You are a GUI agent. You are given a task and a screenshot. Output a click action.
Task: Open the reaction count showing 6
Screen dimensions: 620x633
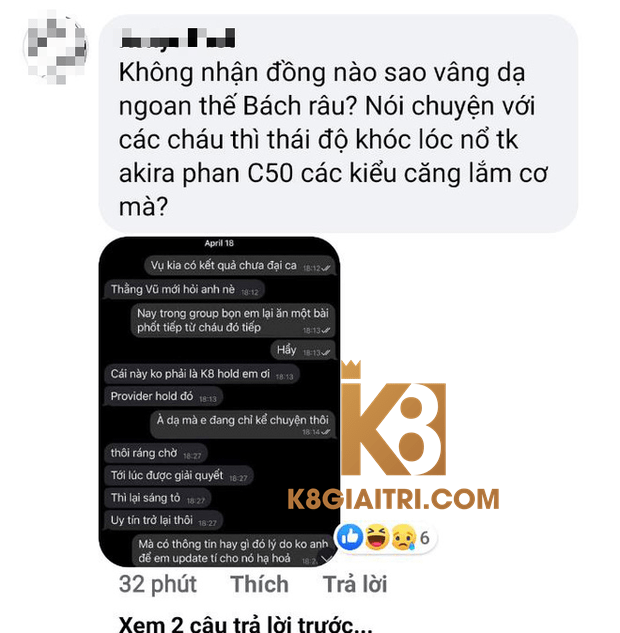pyautogui.click(x=425, y=538)
